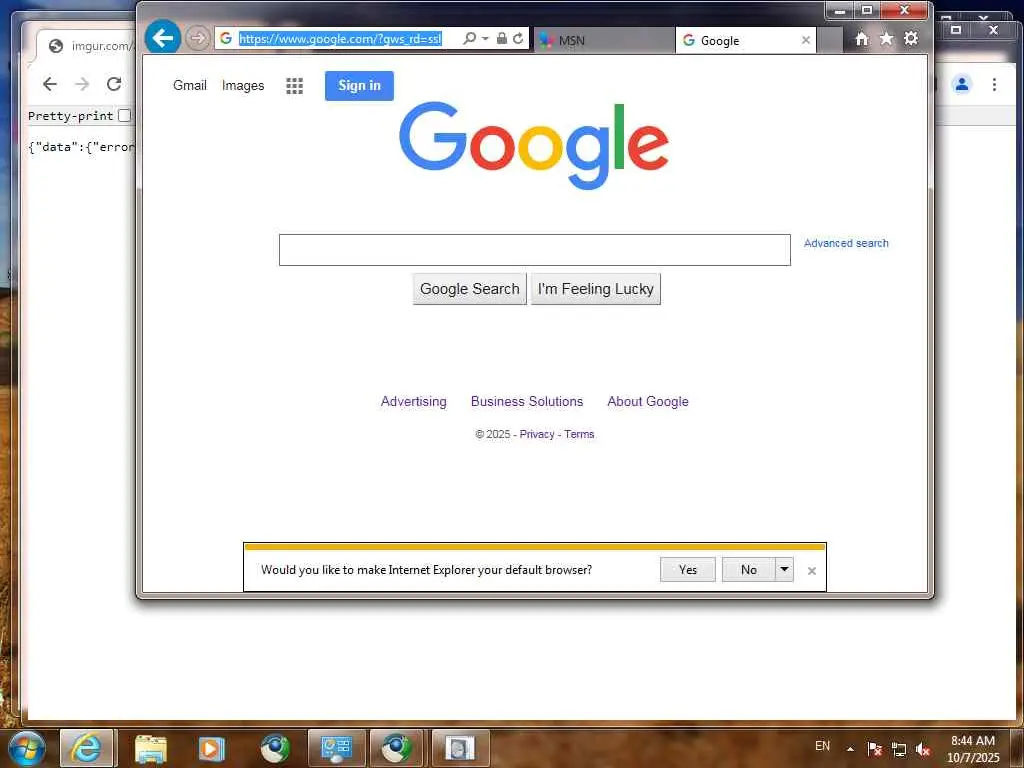Click Internet Explorer taskbar icon
The width and height of the screenshot is (1024, 768).
[x=87, y=748]
